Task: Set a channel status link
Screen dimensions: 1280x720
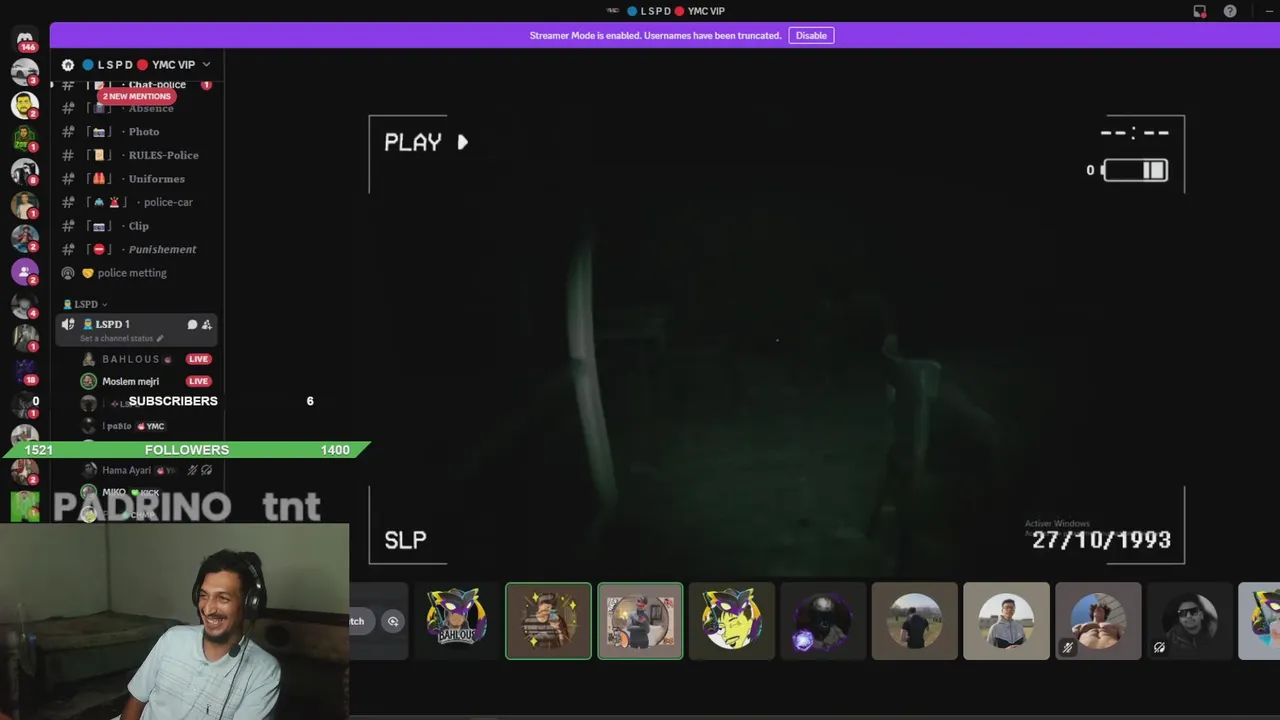Action: pyautogui.click(x=116, y=338)
